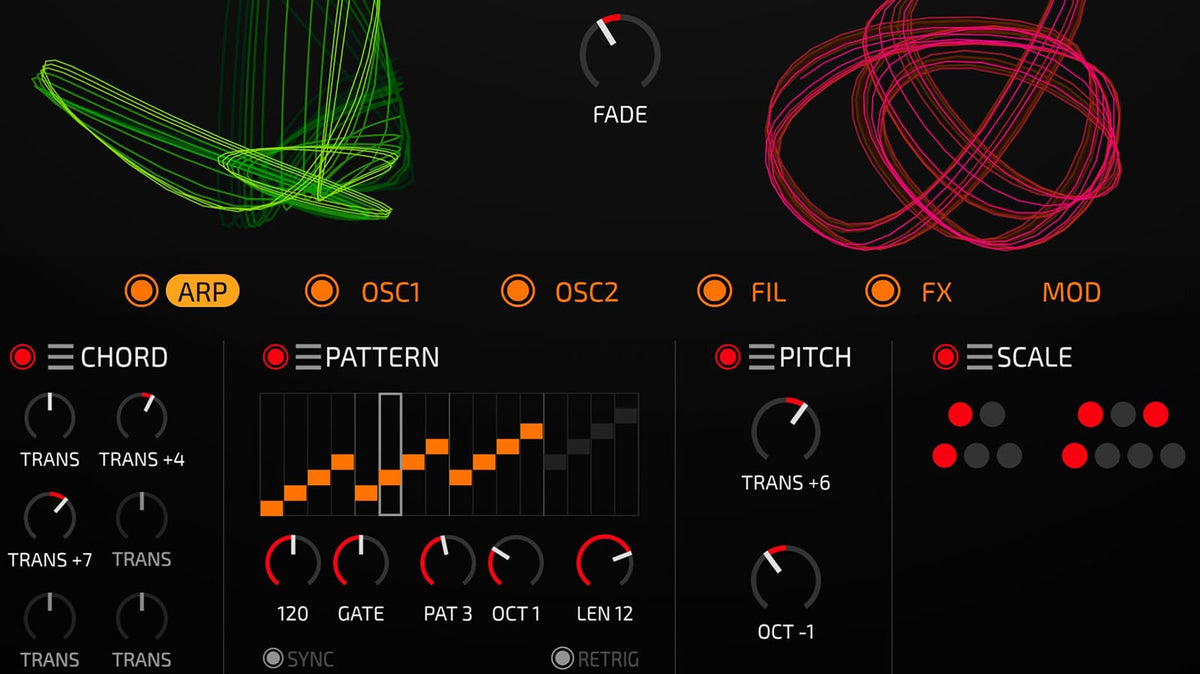Click the first orange step in pattern grid
The width and height of the screenshot is (1200, 674).
click(272, 508)
